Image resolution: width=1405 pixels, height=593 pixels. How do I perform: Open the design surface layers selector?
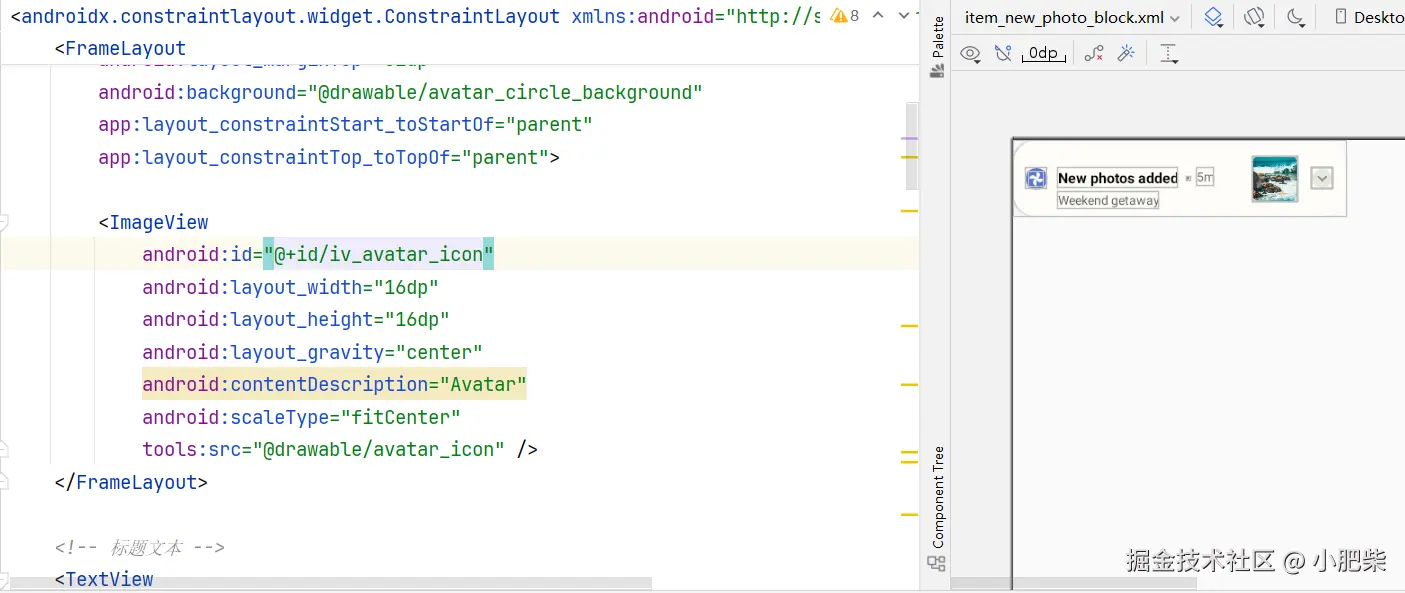click(x=1214, y=17)
